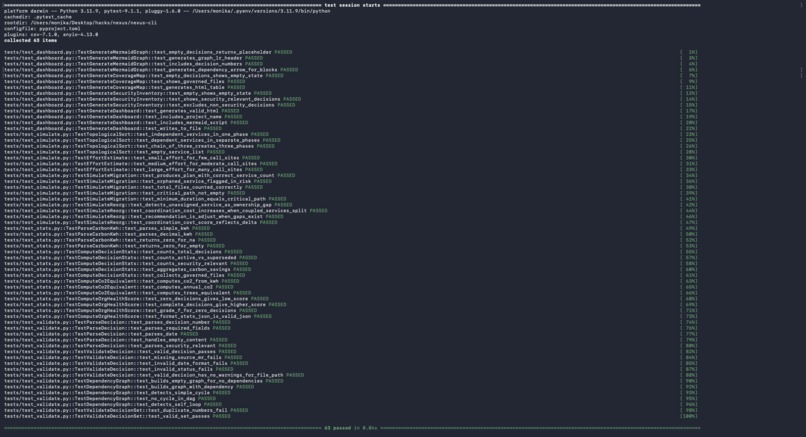
Task: Click the test_empty_decisions_shows_empty_state row
Action: pos(143,76)
